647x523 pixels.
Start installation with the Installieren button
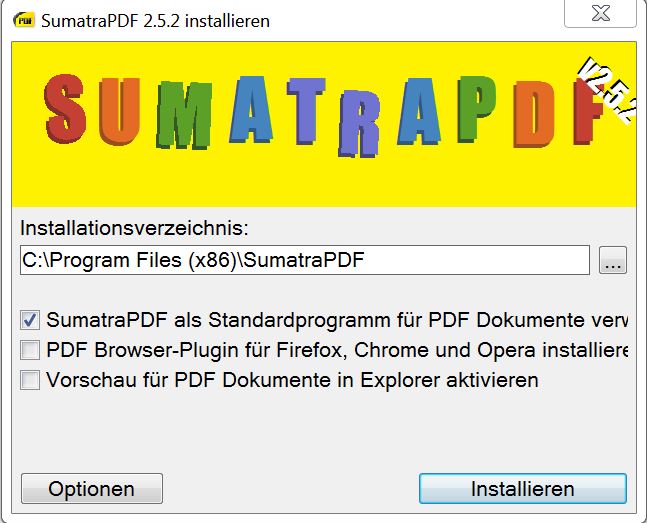[522, 489]
